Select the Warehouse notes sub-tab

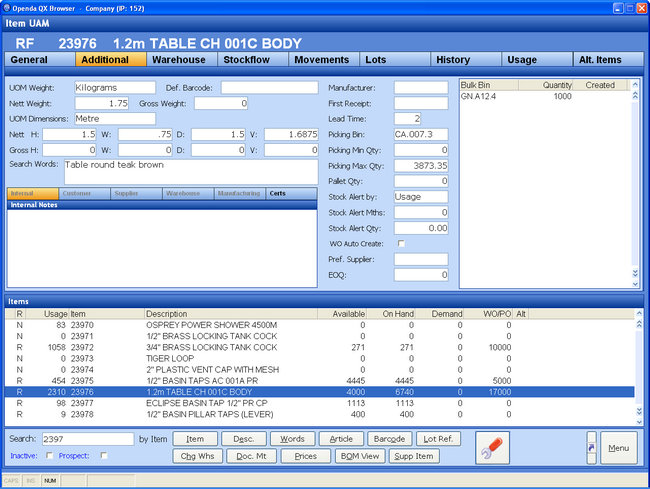[x=188, y=194]
